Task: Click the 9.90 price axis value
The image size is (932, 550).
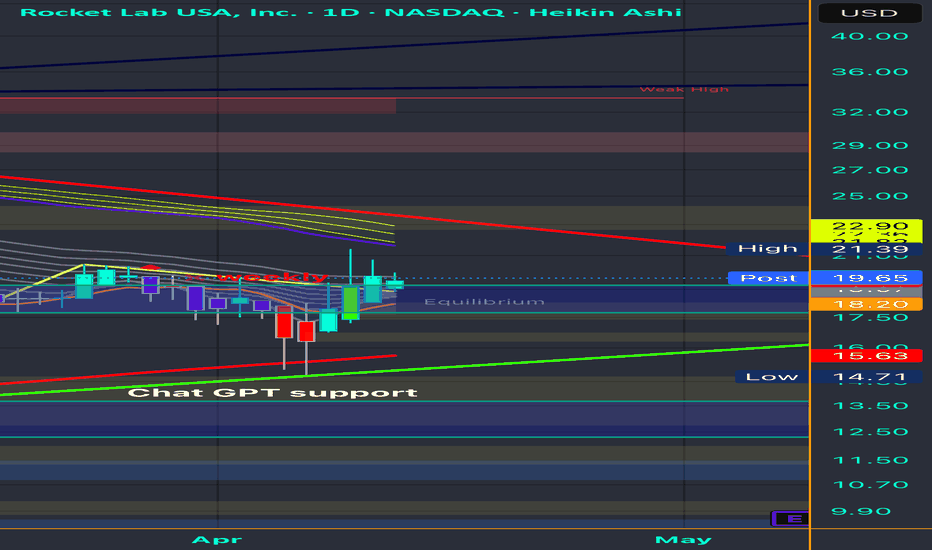Action: click(861, 511)
